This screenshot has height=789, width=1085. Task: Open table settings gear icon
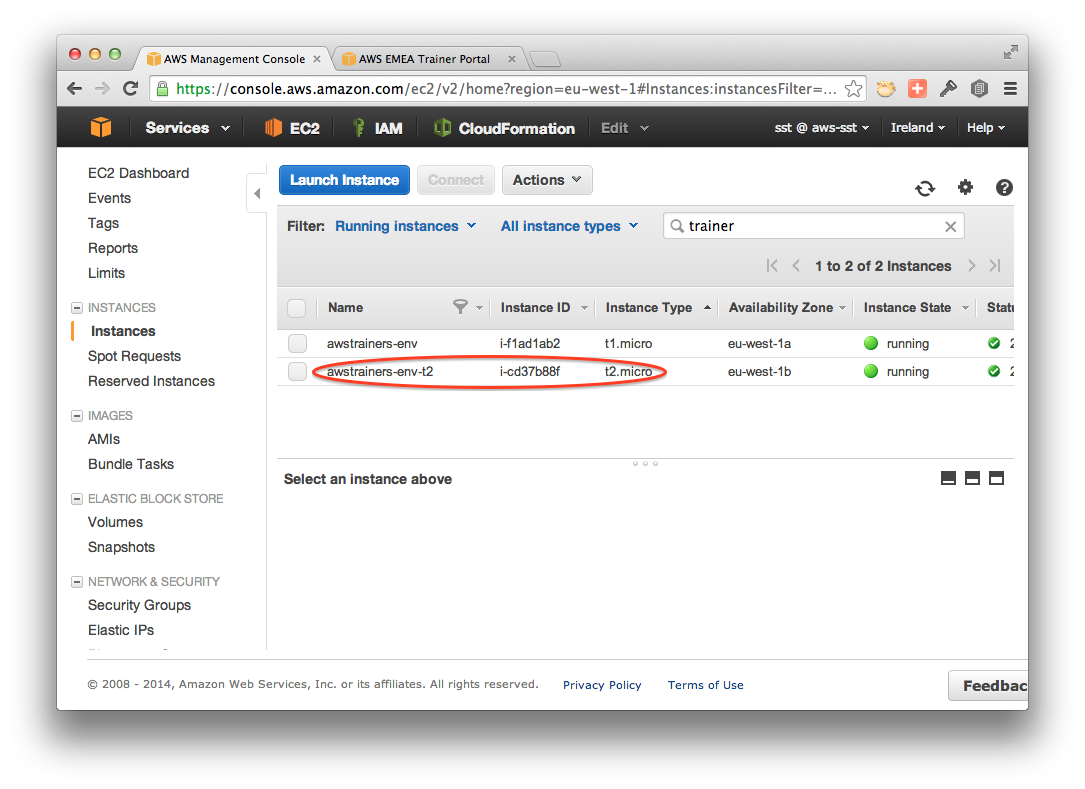point(965,187)
